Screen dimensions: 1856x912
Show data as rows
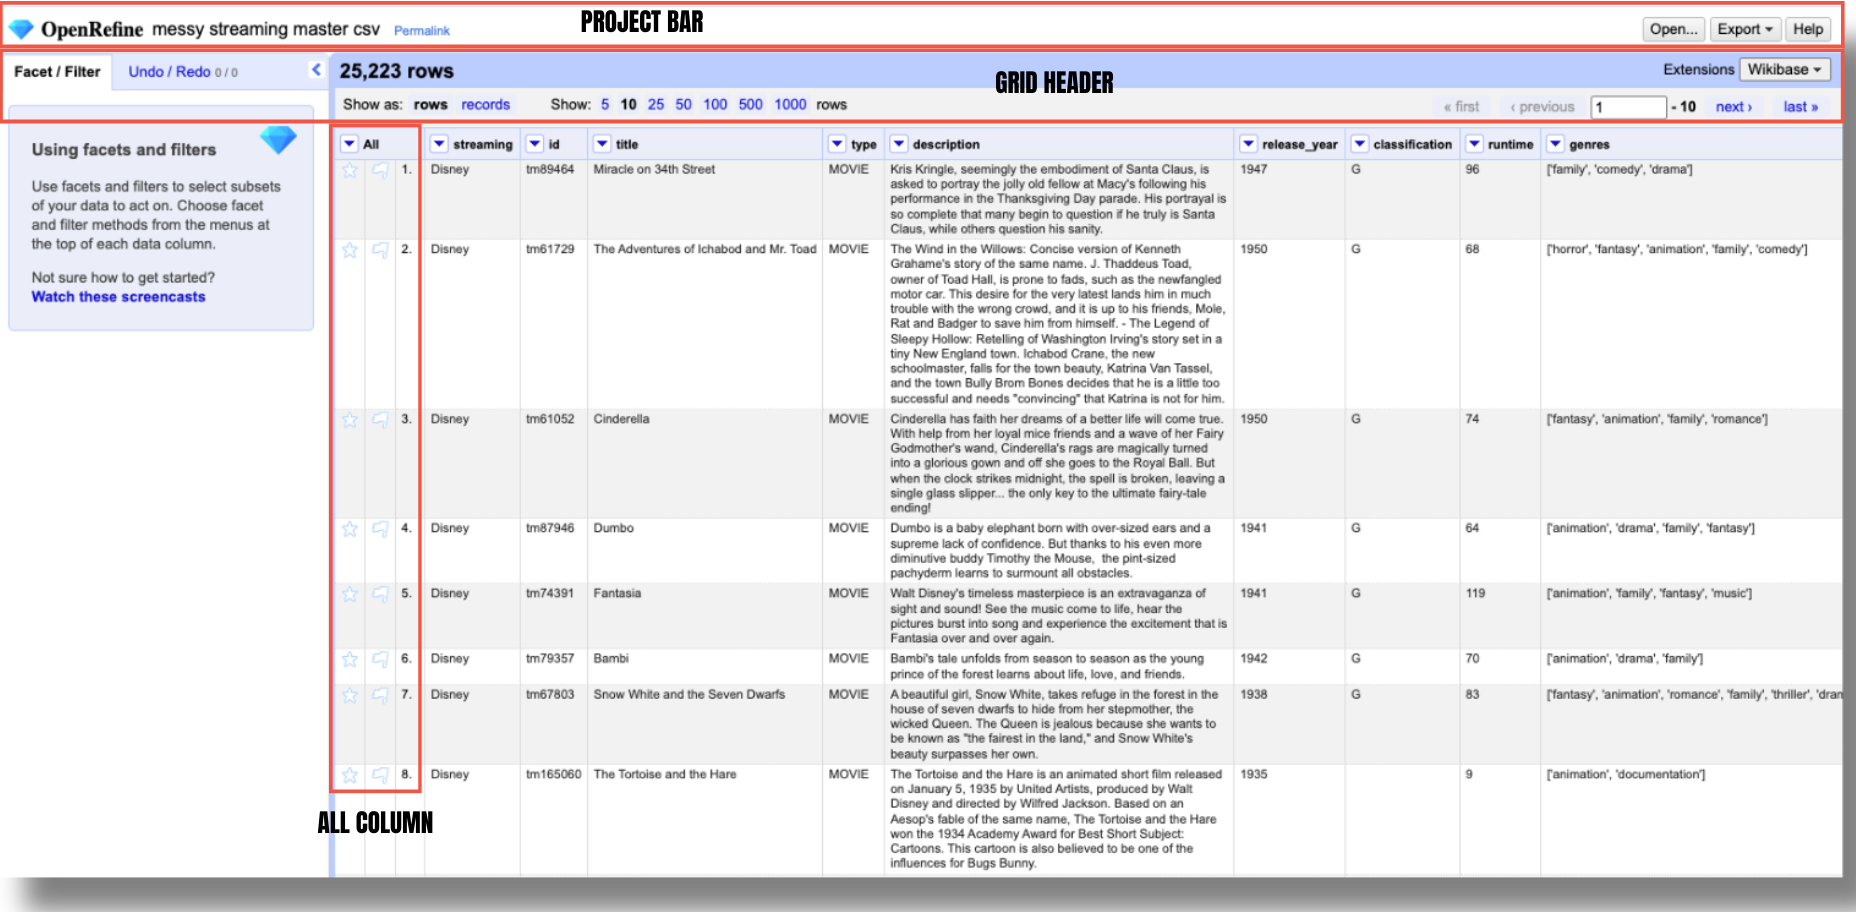(431, 105)
